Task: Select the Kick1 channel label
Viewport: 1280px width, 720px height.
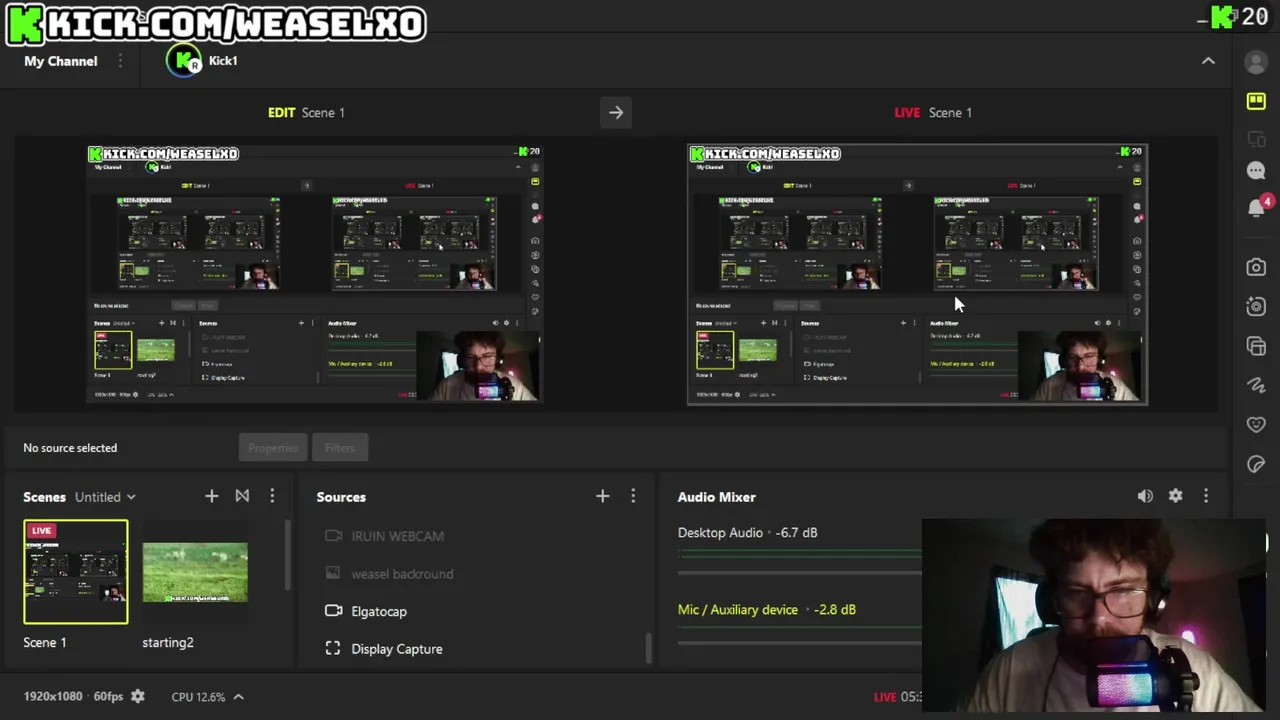Action: tap(223, 61)
